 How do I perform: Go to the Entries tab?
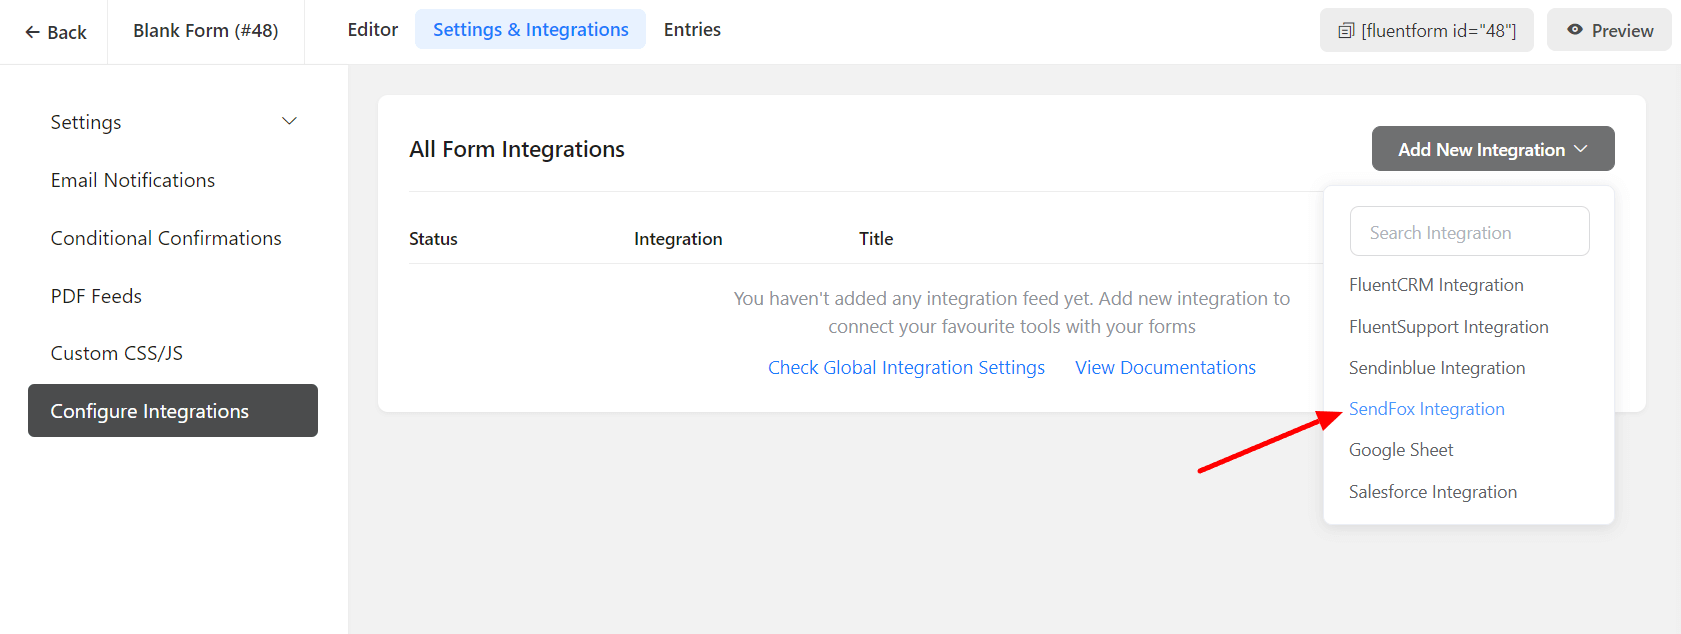coord(692,30)
